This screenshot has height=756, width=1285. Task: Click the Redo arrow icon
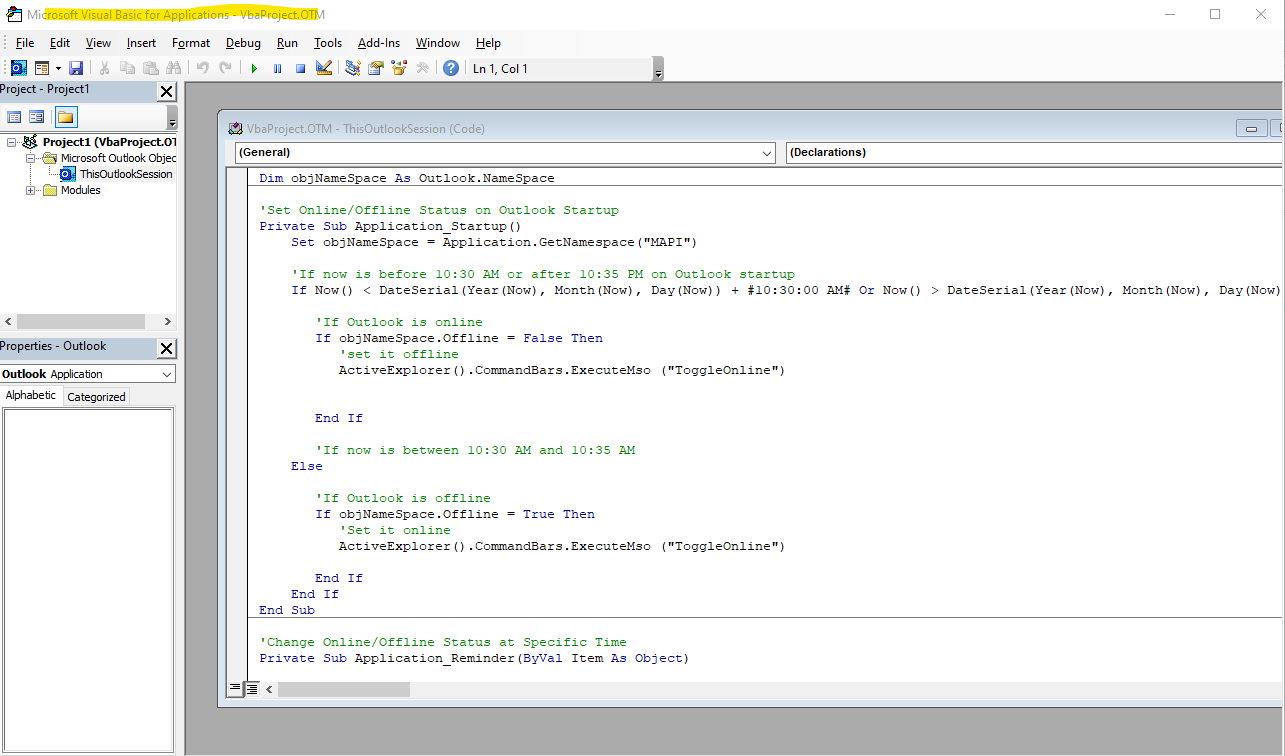click(x=225, y=68)
